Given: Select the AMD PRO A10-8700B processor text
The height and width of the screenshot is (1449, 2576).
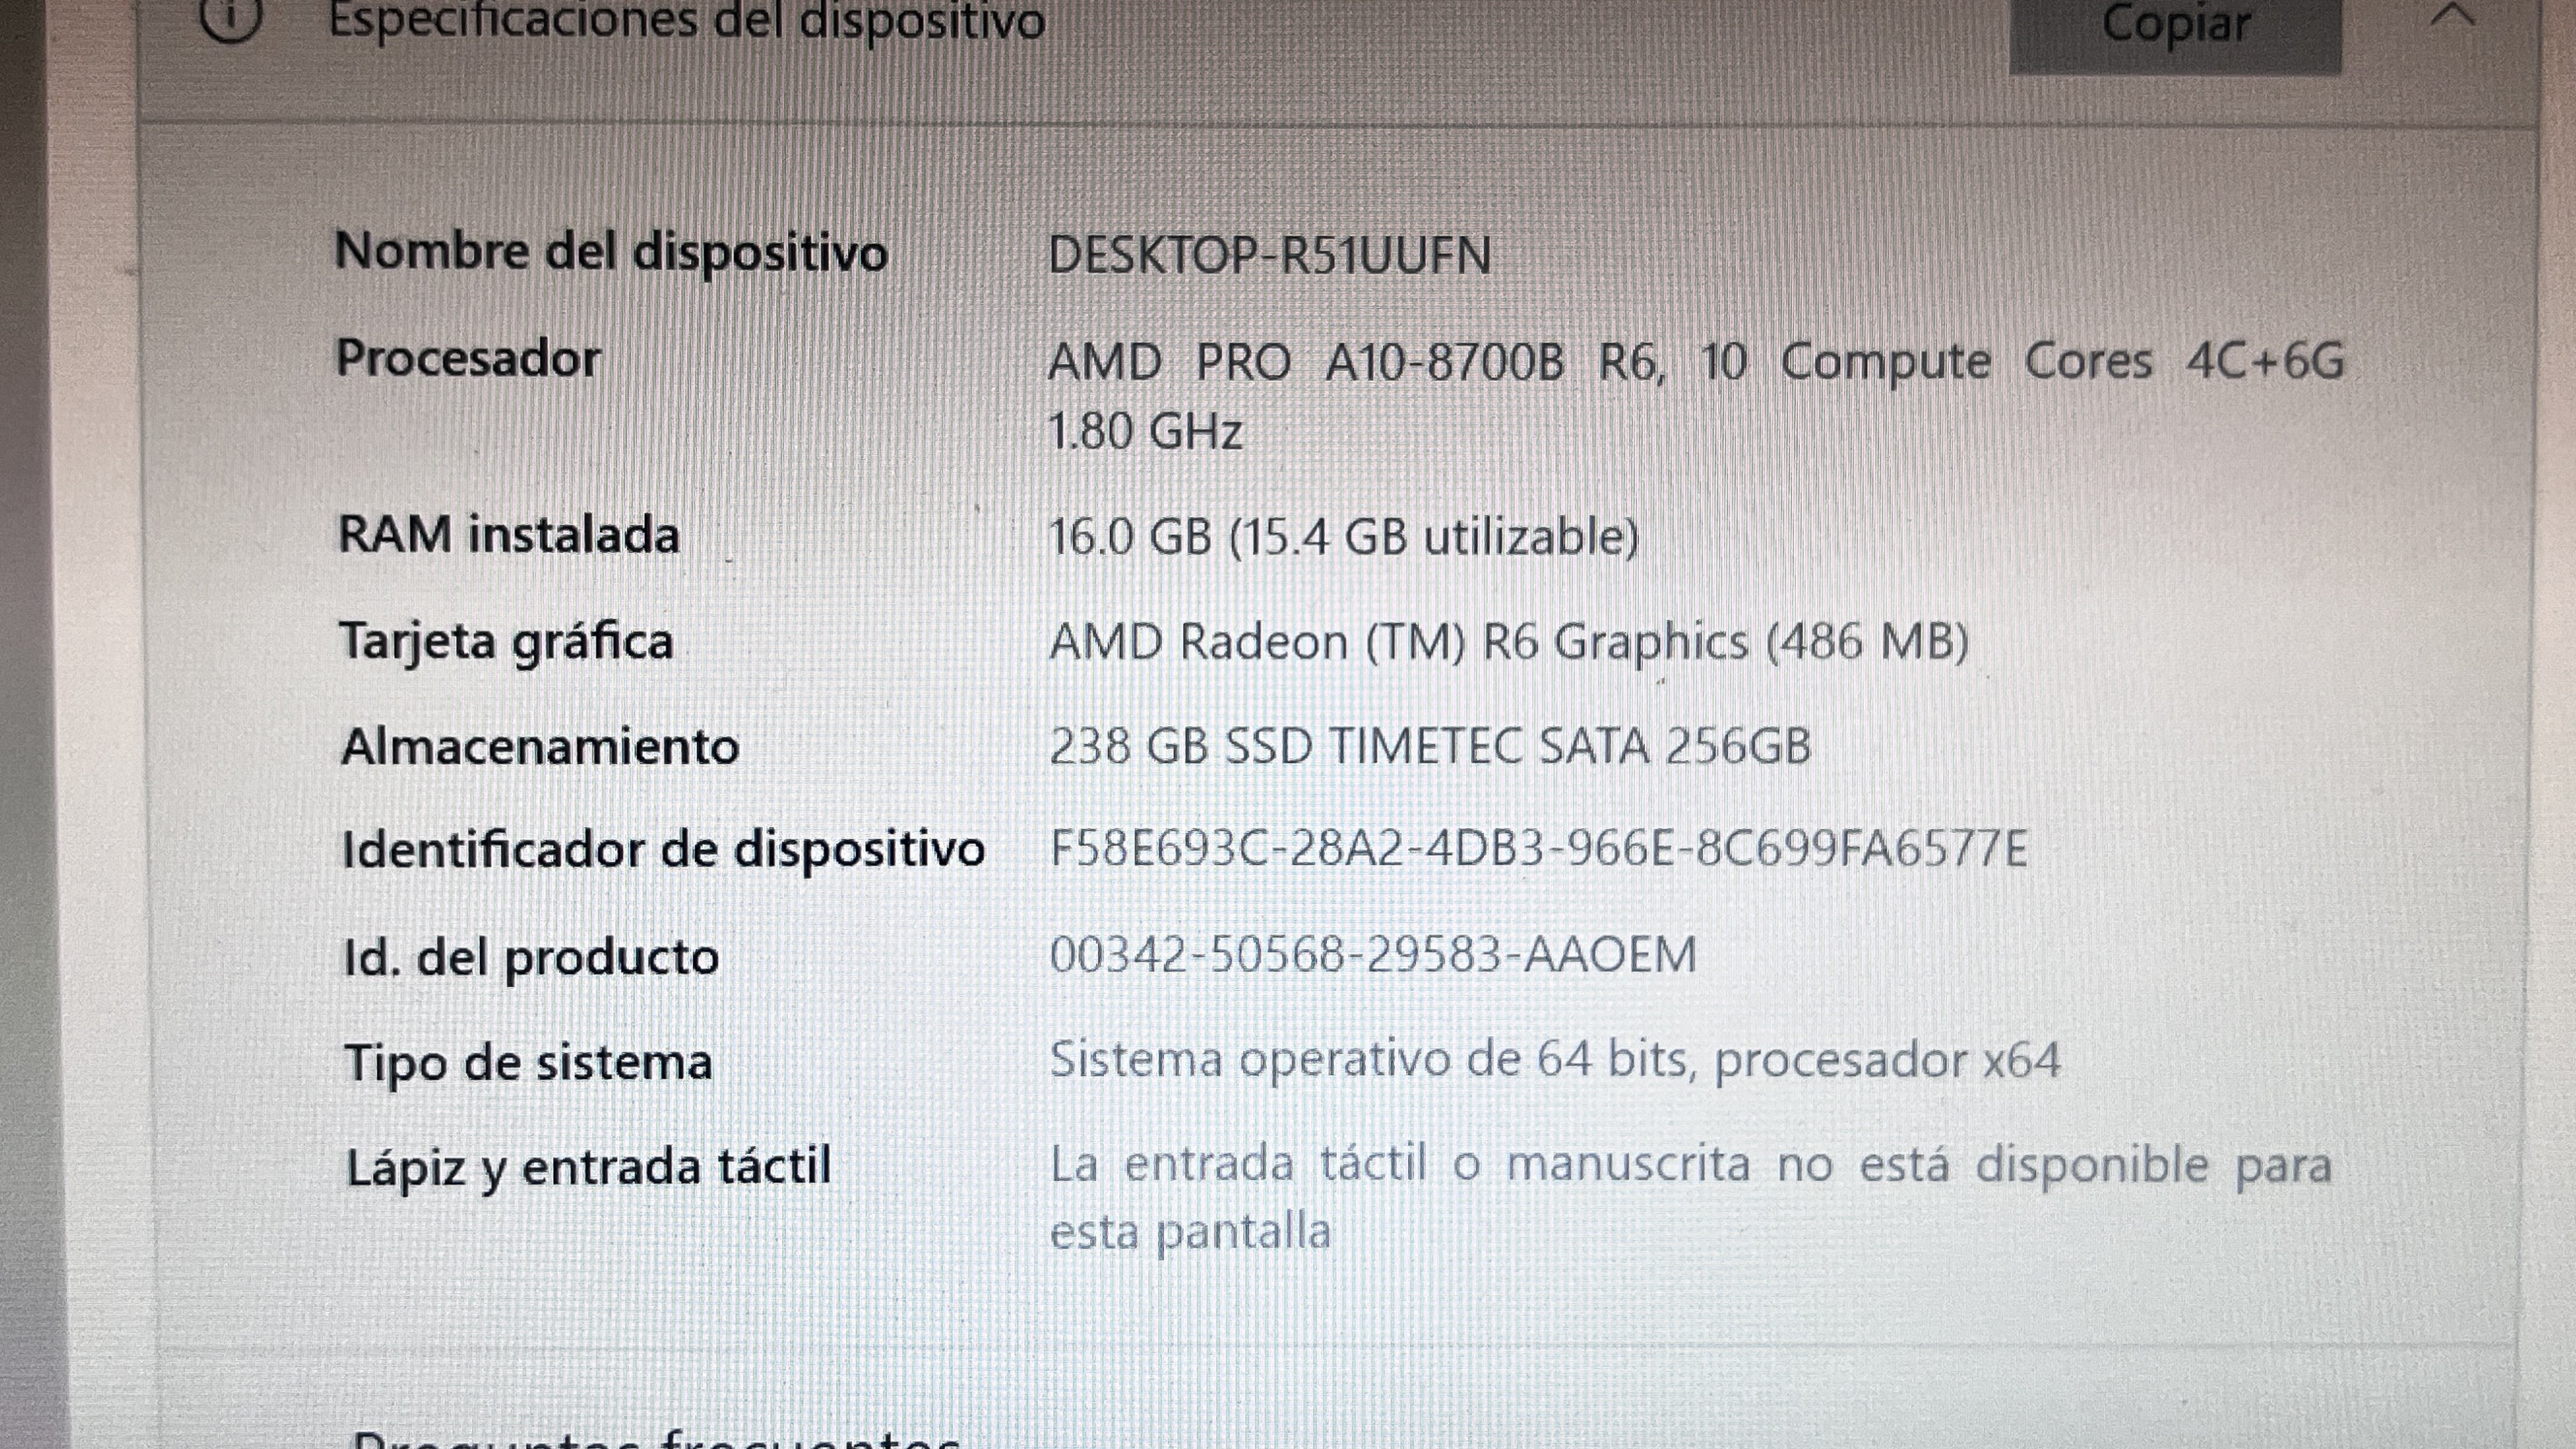Looking at the screenshot, I should (1696, 395).
